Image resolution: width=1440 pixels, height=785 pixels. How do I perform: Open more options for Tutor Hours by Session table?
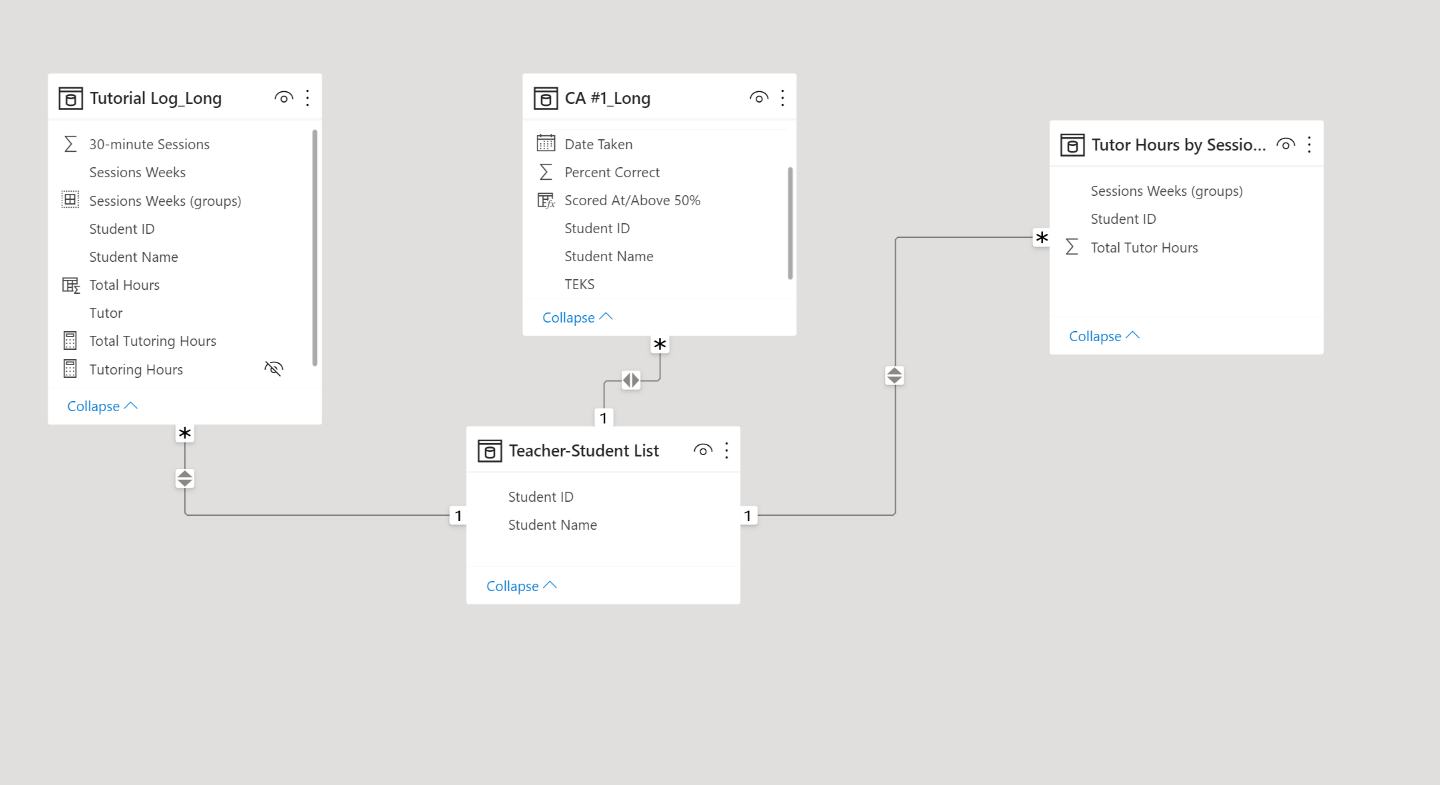coord(1310,145)
